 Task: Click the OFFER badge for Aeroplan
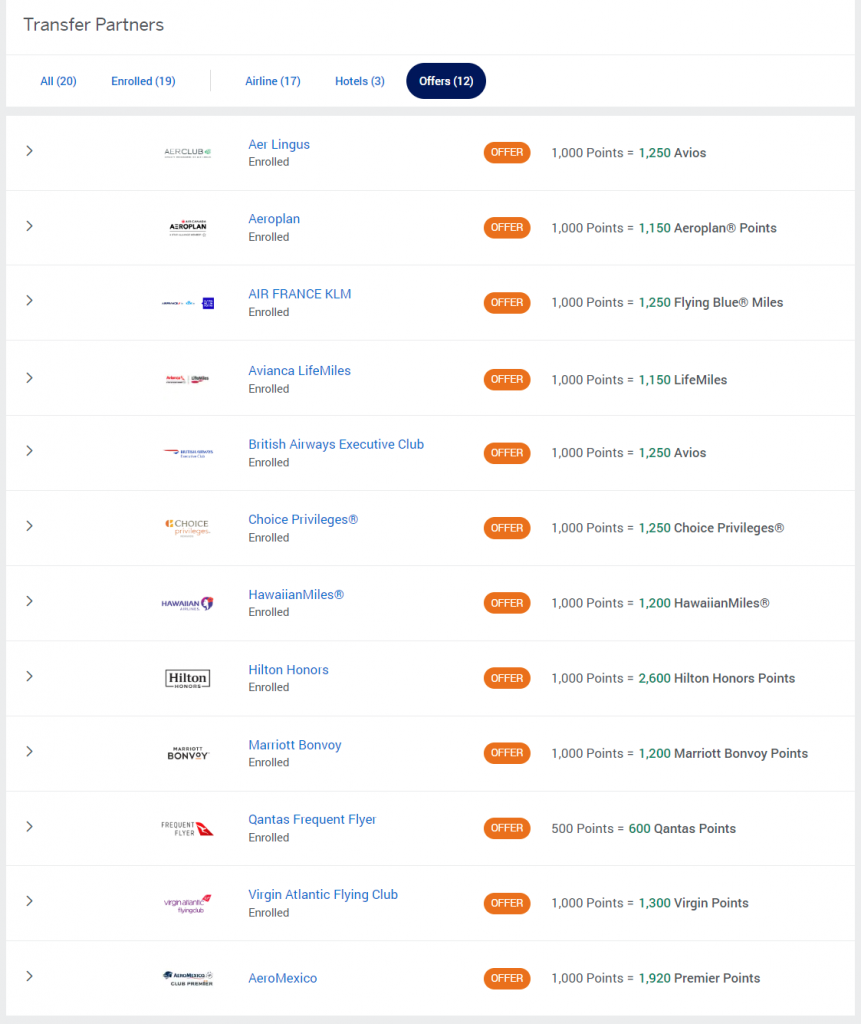coord(507,228)
